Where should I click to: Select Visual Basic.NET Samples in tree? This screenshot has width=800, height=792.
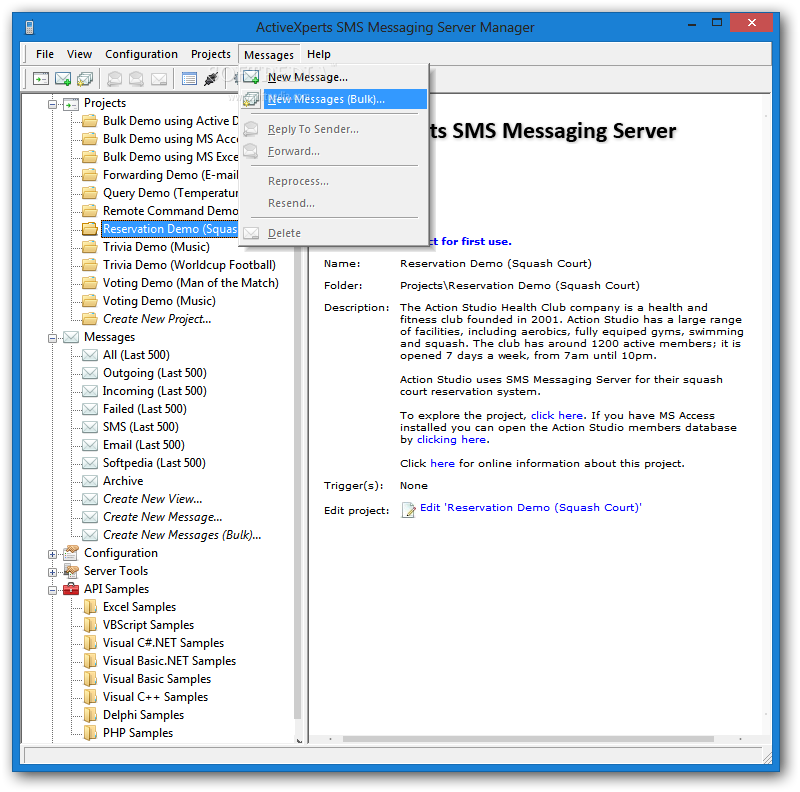(x=169, y=661)
